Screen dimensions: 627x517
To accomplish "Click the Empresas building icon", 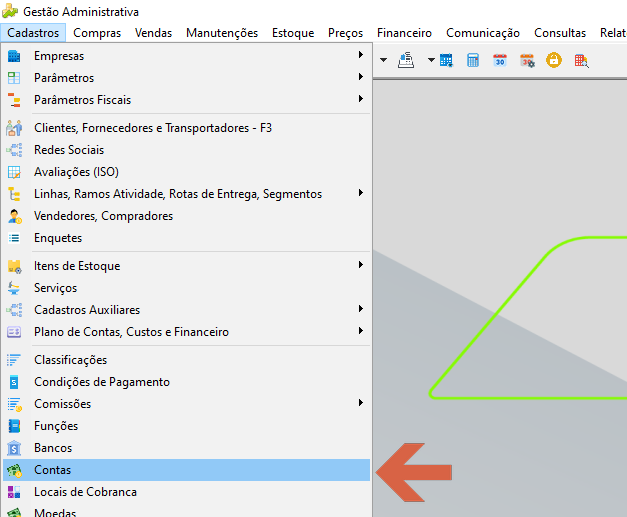I will click(14, 56).
